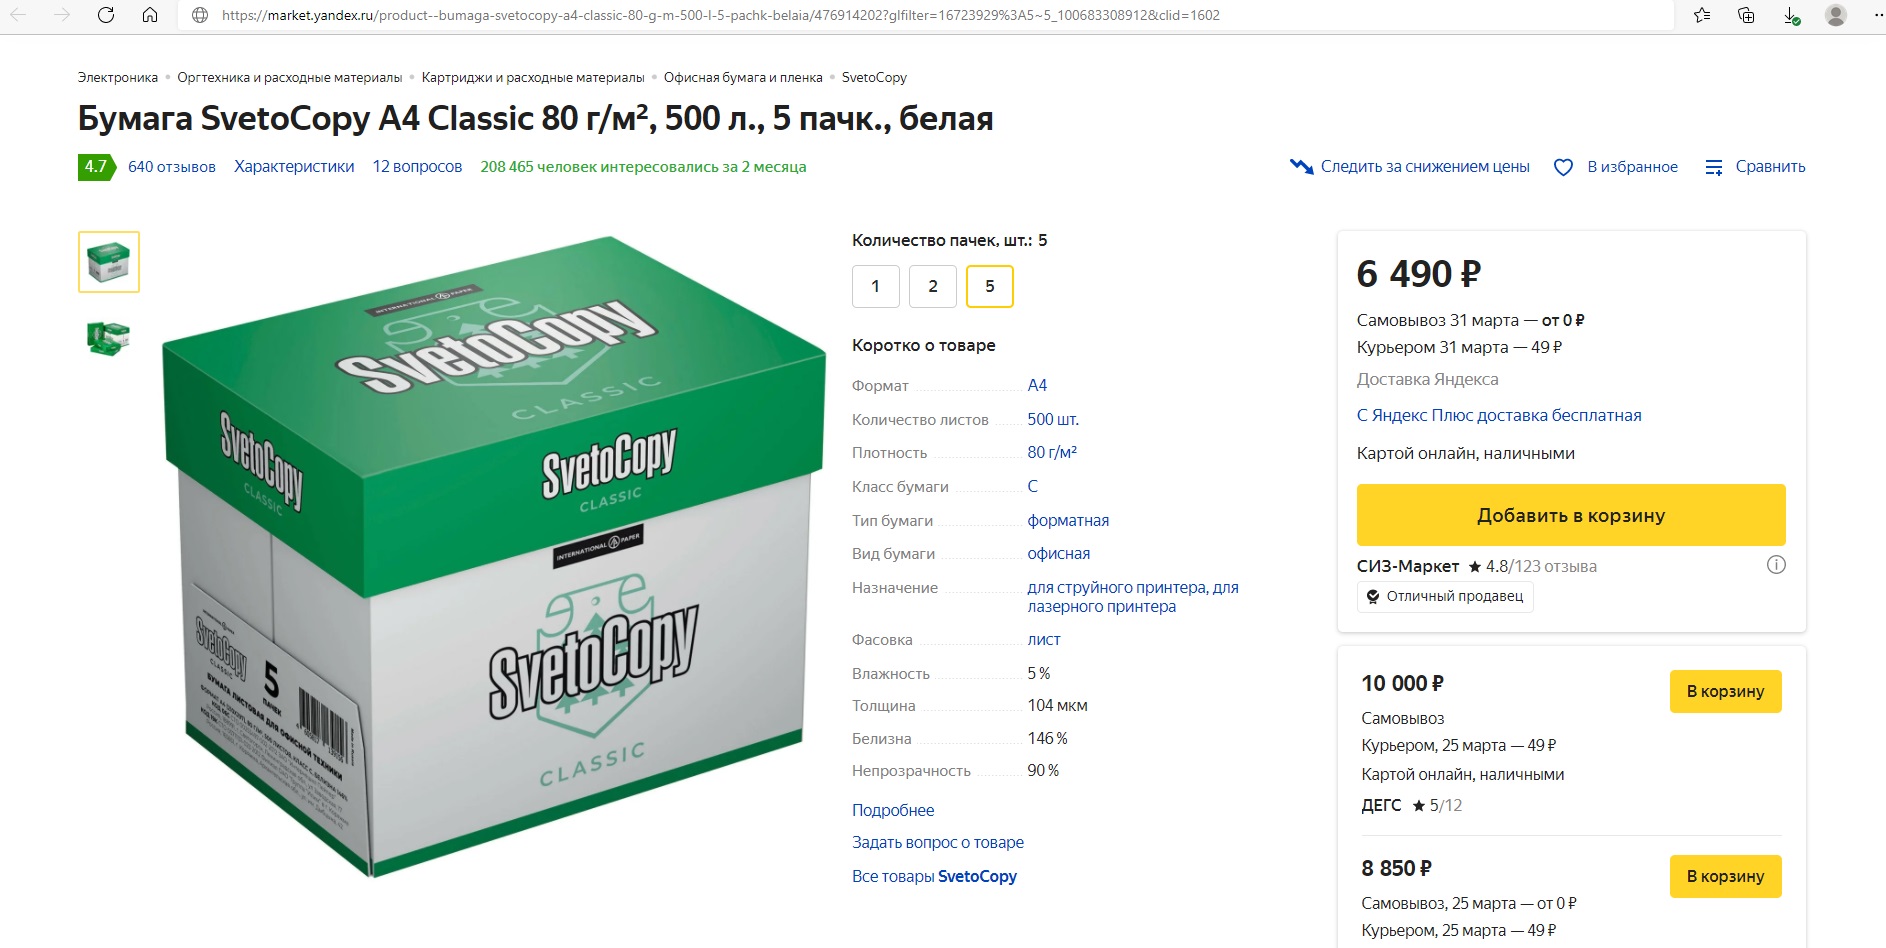Image resolution: width=1886 pixels, height=948 pixels.
Task: Click the heart icon for В избранное
Action: click(x=1563, y=167)
